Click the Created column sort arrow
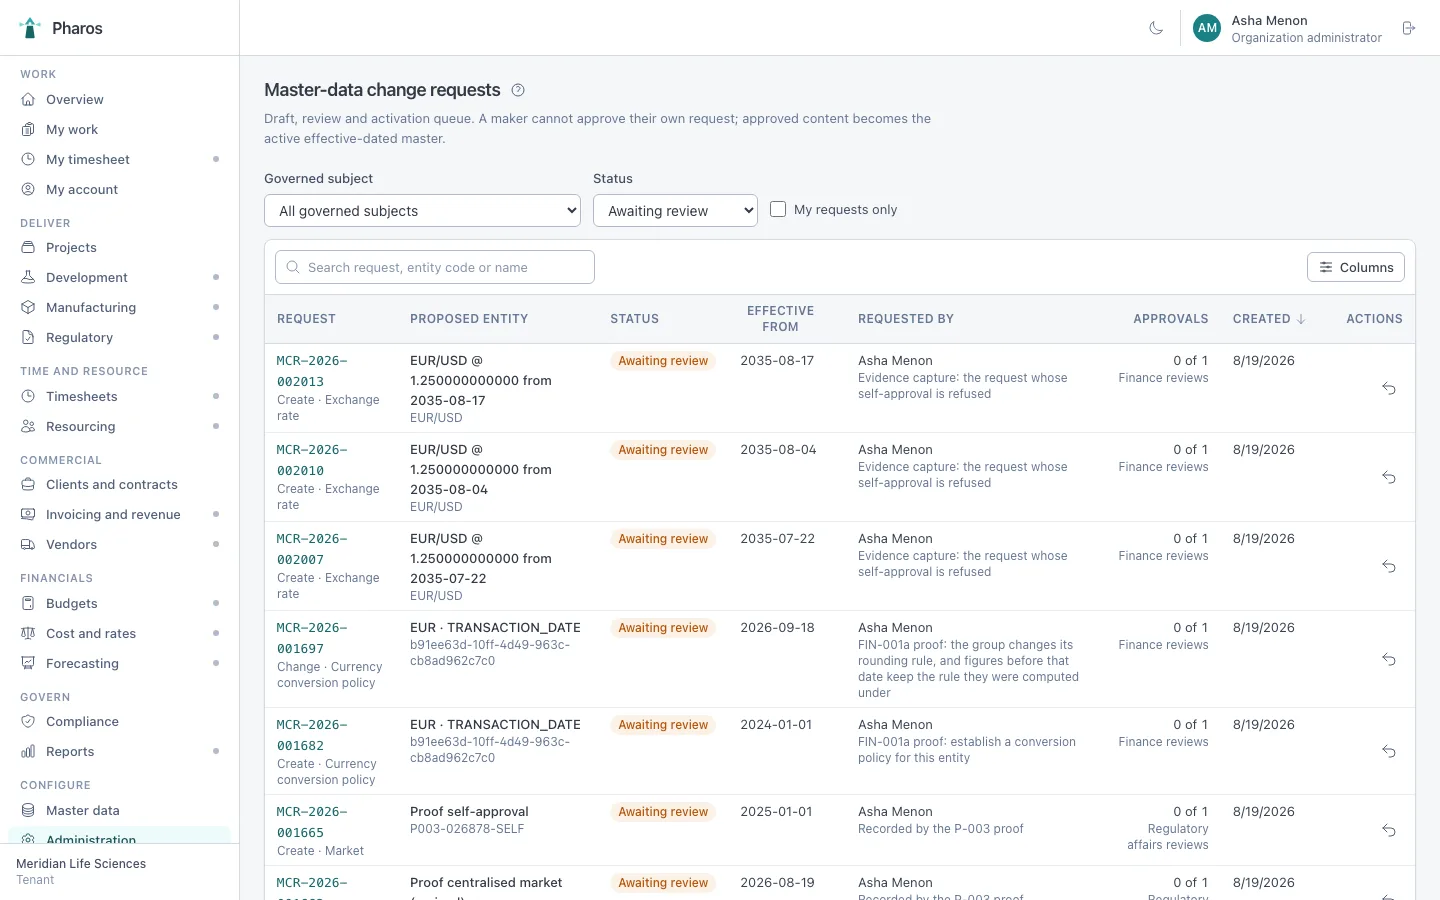1440x900 pixels. click(1301, 319)
